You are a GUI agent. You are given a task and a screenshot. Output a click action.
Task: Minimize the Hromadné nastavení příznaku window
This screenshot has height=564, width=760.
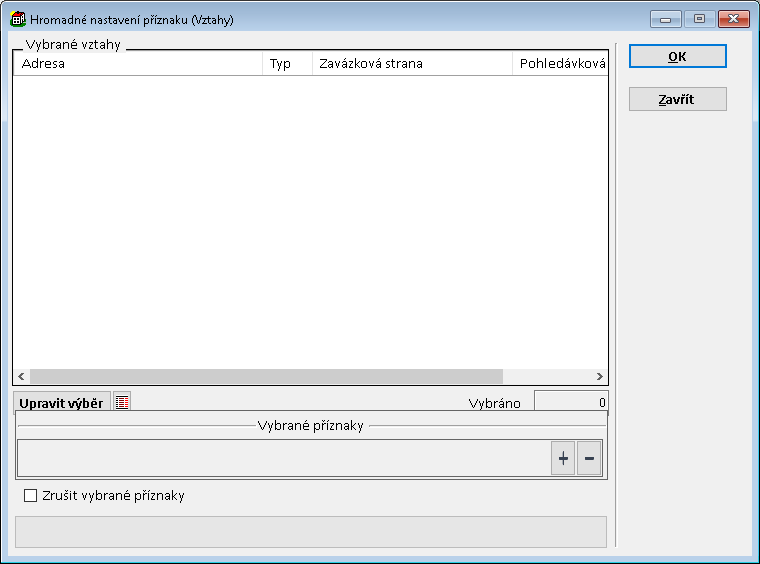pyautogui.click(x=665, y=19)
